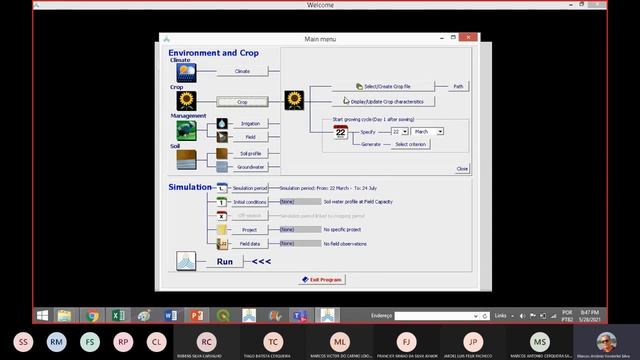Open QGIS from the taskbar
The height and width of the screenshot is (360, 640).
223,316
